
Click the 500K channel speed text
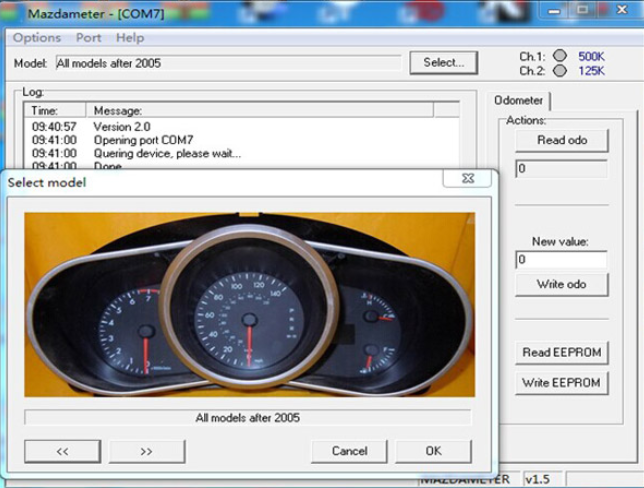(x=591, y=56)
